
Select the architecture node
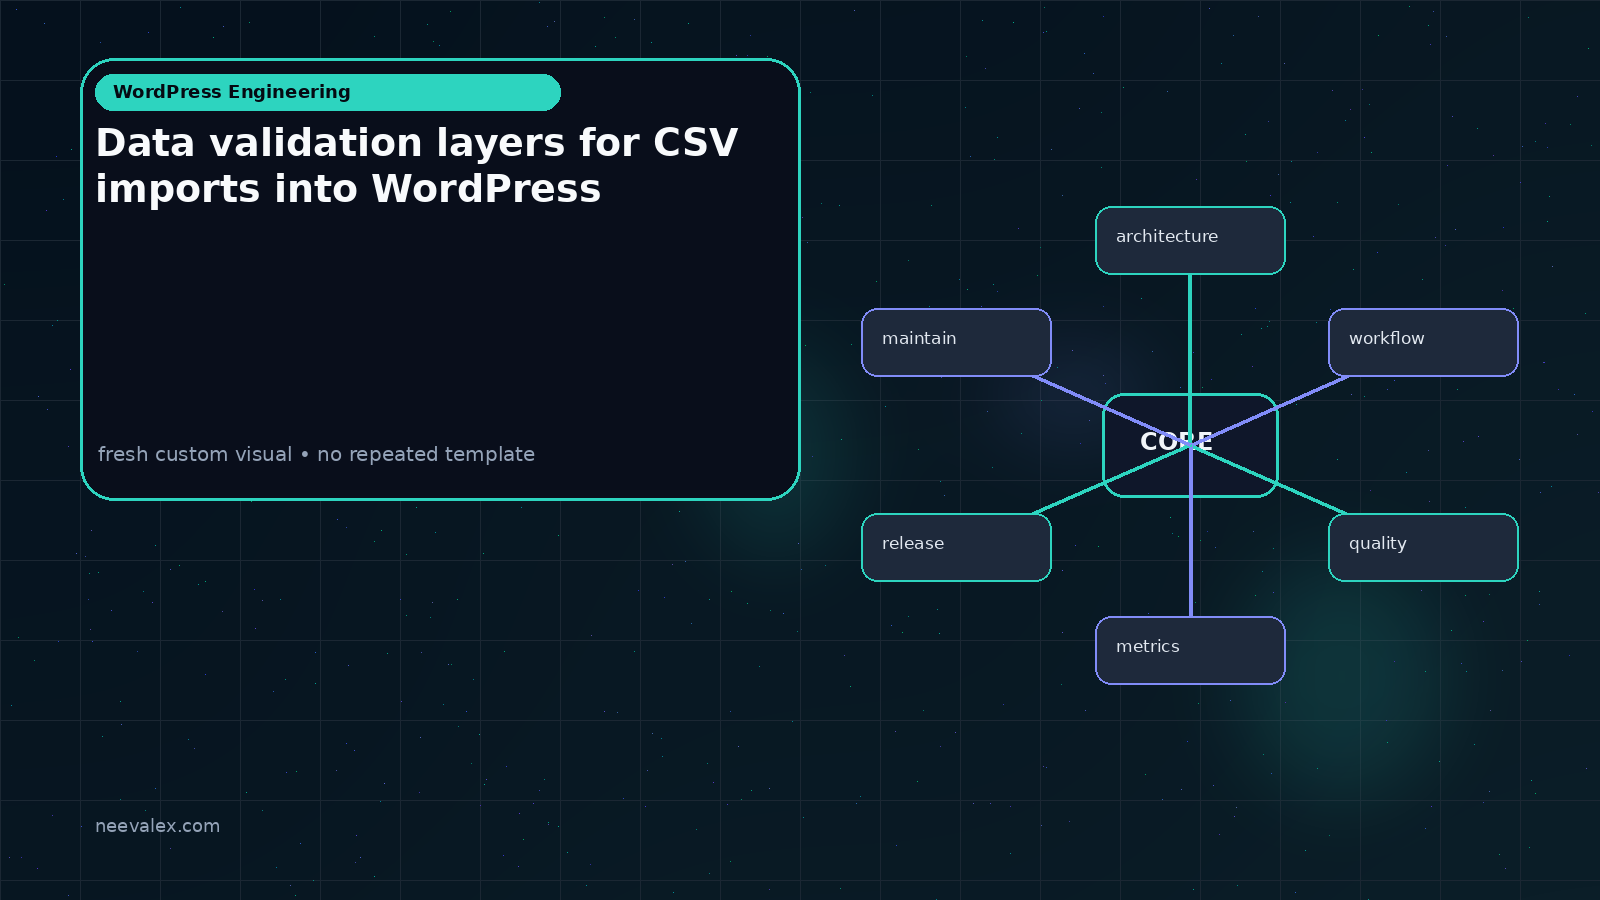point(1190,240)
